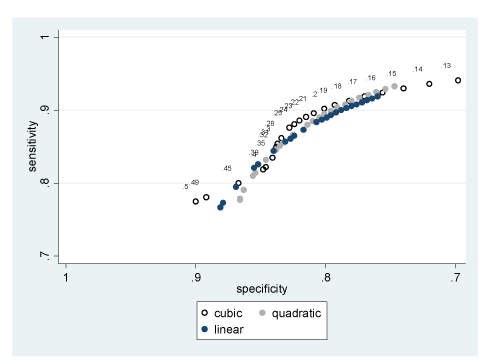Screen dimensions: 490x362
Task: Click x-axis tick label .9
Action: [x=196, y=277]
